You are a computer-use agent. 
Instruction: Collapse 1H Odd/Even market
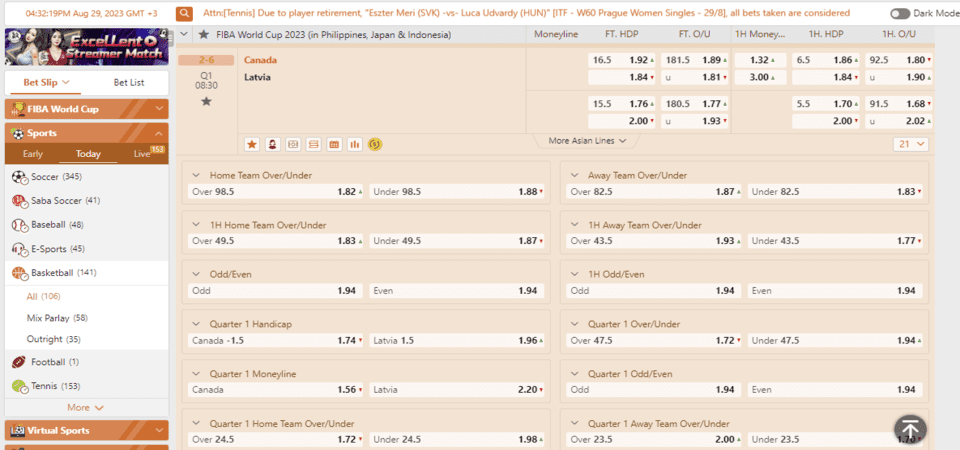(x=576, y=274)
